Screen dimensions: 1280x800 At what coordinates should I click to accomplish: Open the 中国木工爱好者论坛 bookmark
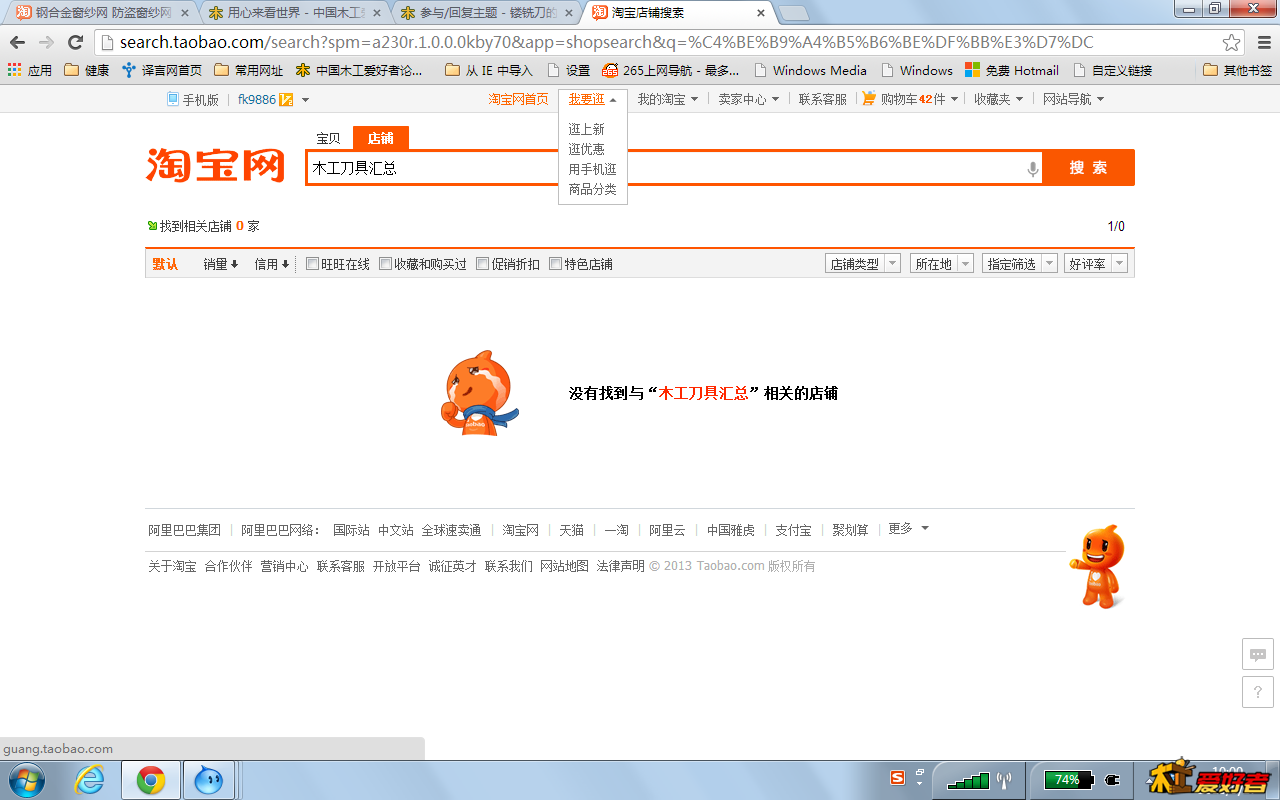tap(360, 70)
